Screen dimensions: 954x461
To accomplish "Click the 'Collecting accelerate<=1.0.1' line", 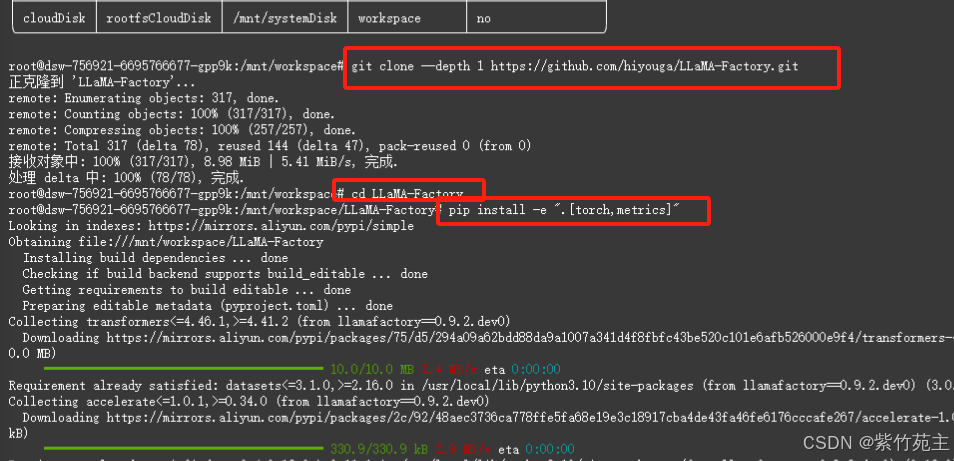I will 249,401.
